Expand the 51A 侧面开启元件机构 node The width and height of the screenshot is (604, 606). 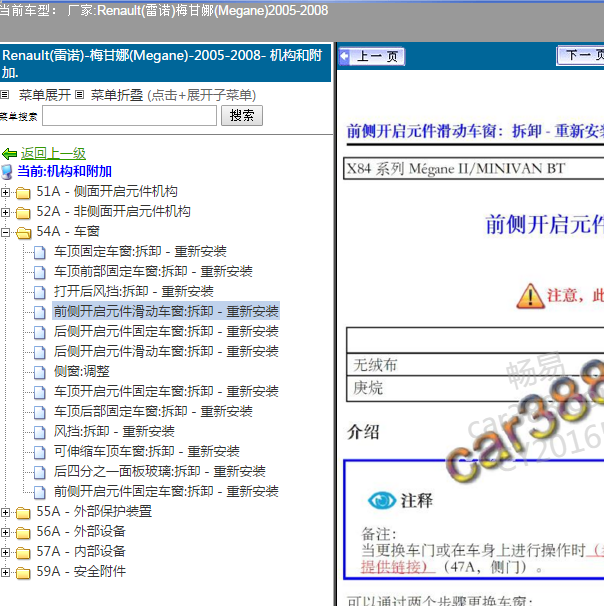pyautogui.click(x=5, y=192)
